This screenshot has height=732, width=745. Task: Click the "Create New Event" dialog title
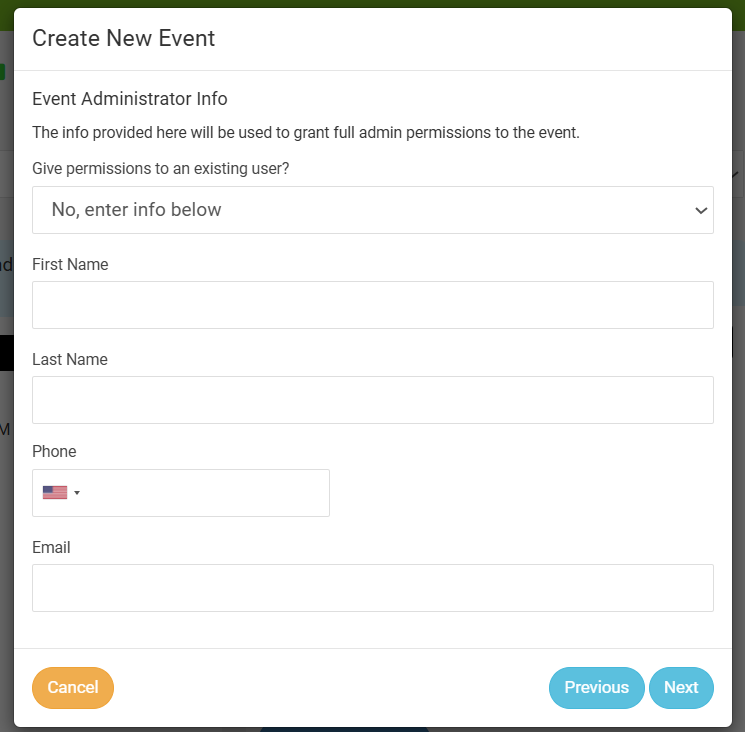(x=123, y=39)
